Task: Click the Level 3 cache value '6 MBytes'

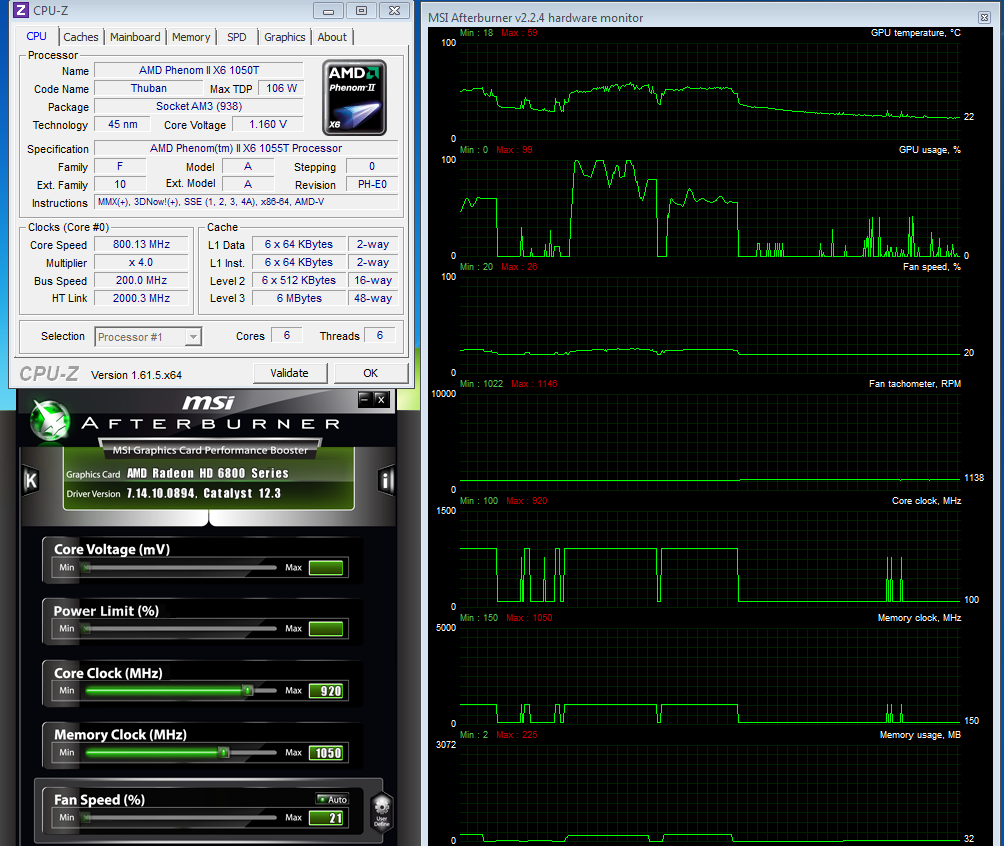Action: coord(299,298)
